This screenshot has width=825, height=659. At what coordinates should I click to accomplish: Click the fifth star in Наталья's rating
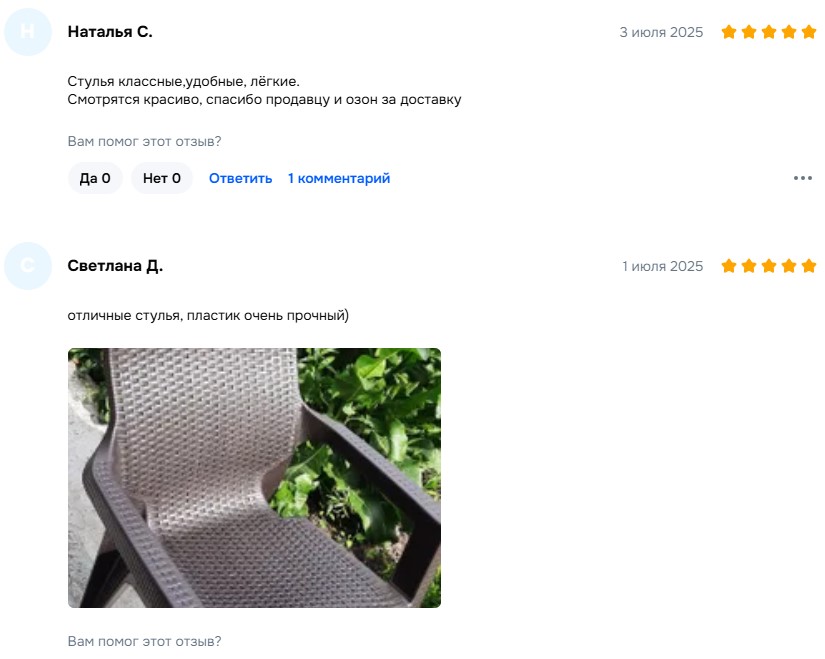click(809, 32)
